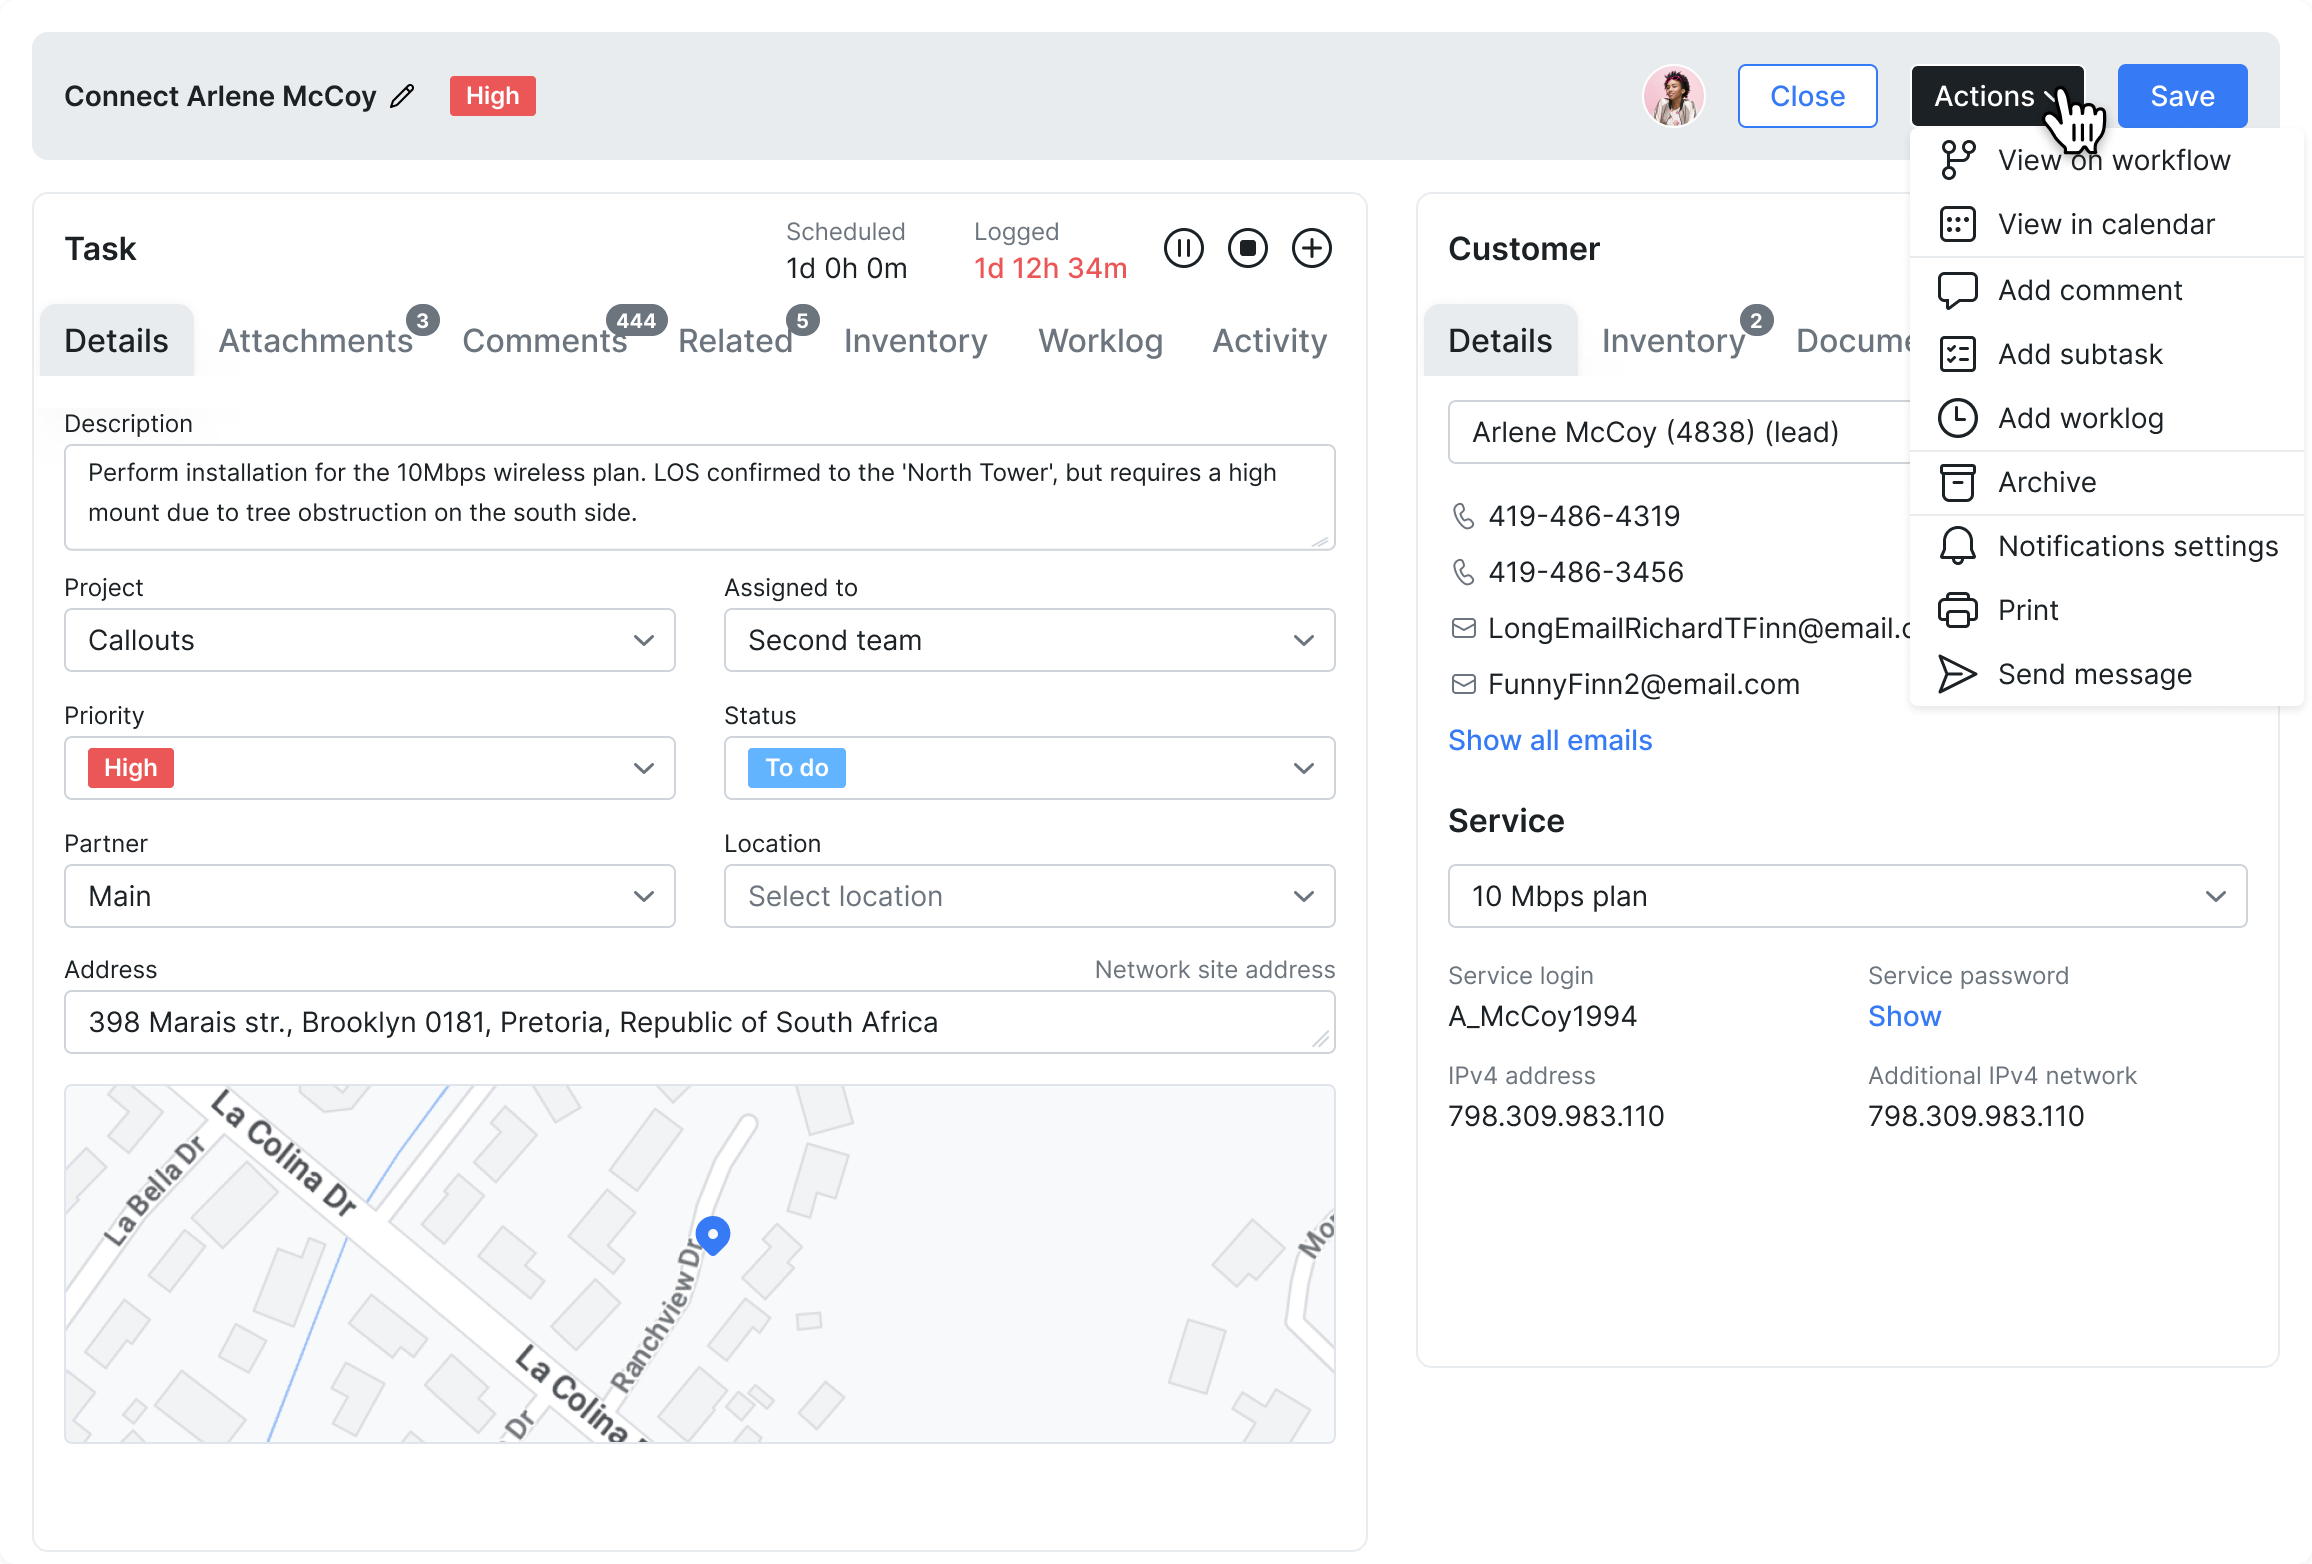Screen dimensions: 2312x1564
Task: Switch to the Comments tab
Action: tap(545, 341)
